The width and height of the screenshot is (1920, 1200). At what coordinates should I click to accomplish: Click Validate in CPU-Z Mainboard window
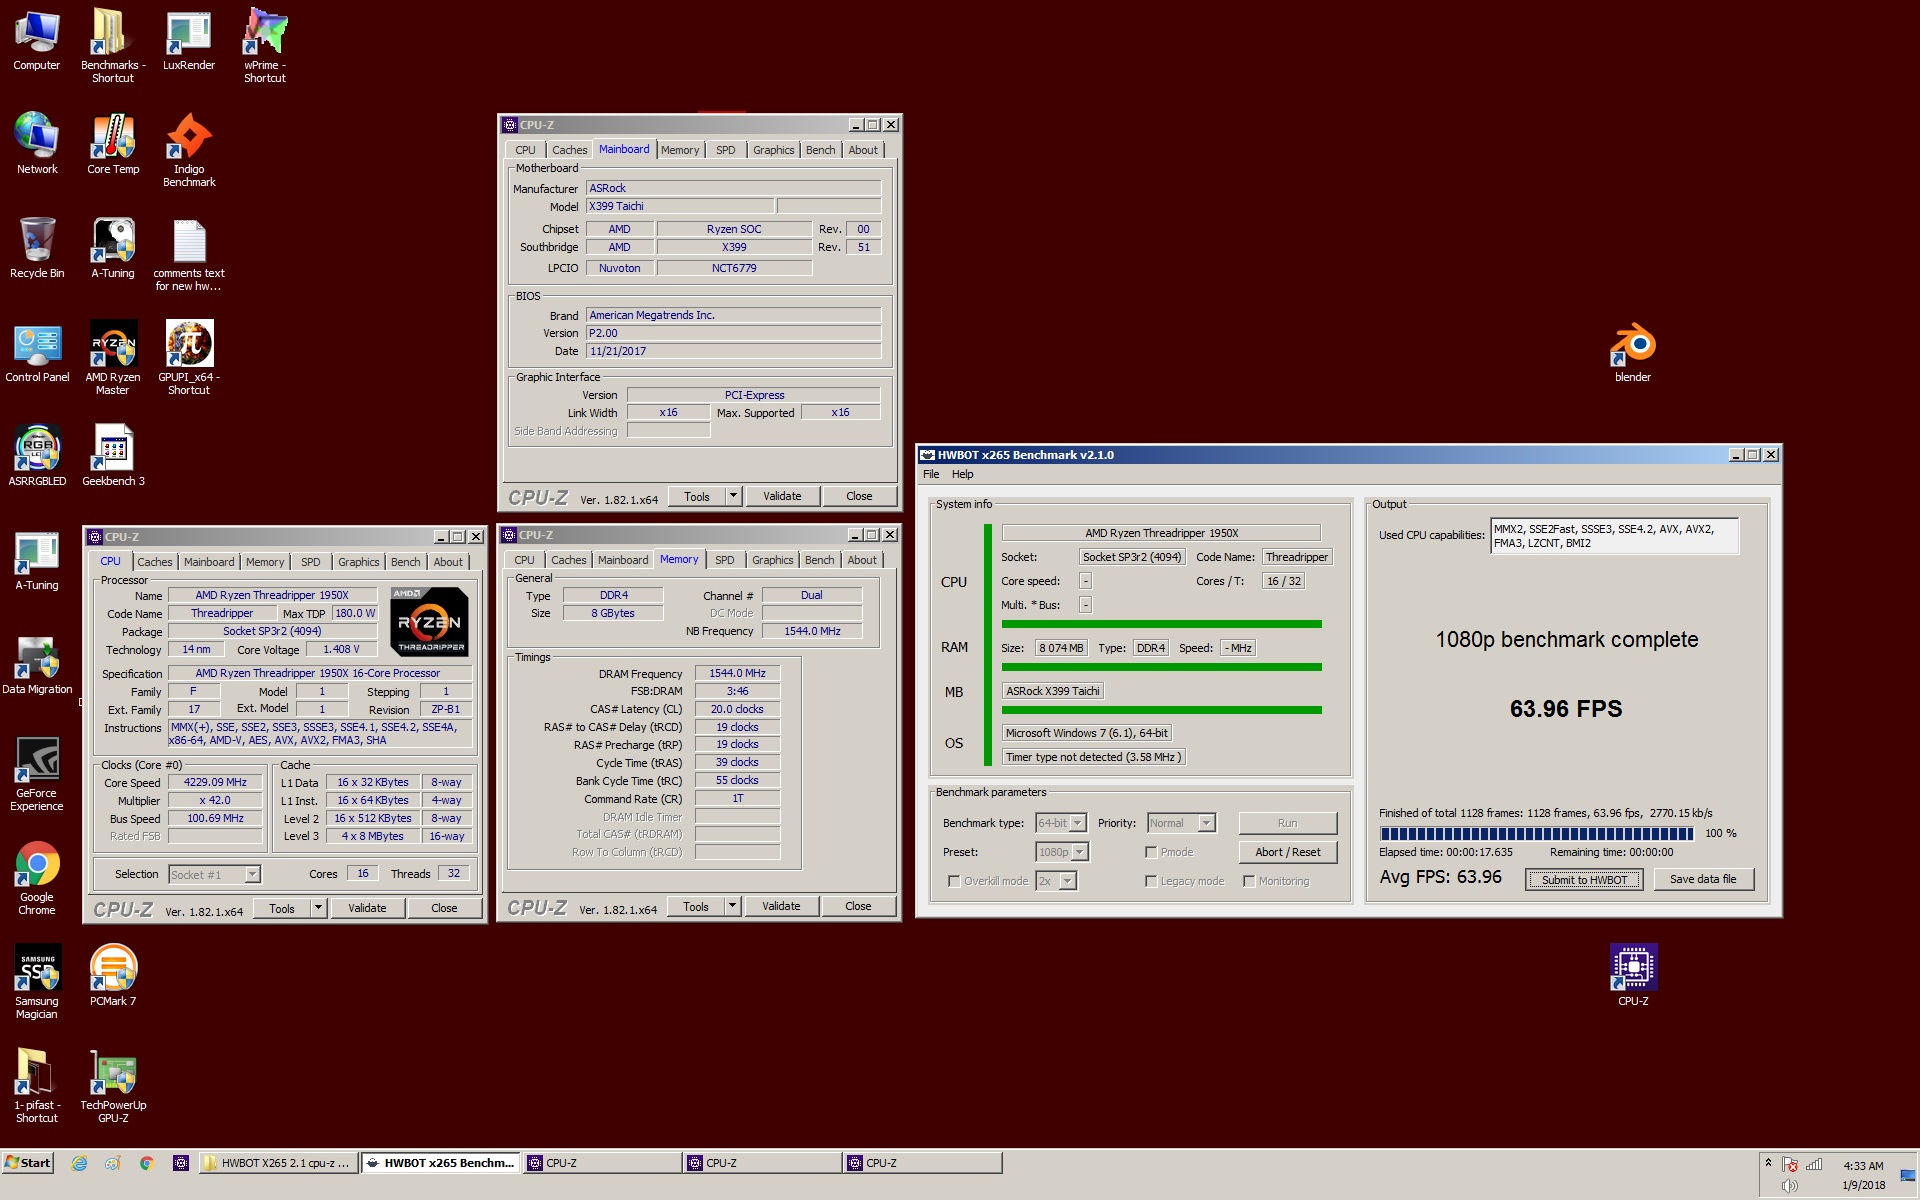[x=782, y=496]
